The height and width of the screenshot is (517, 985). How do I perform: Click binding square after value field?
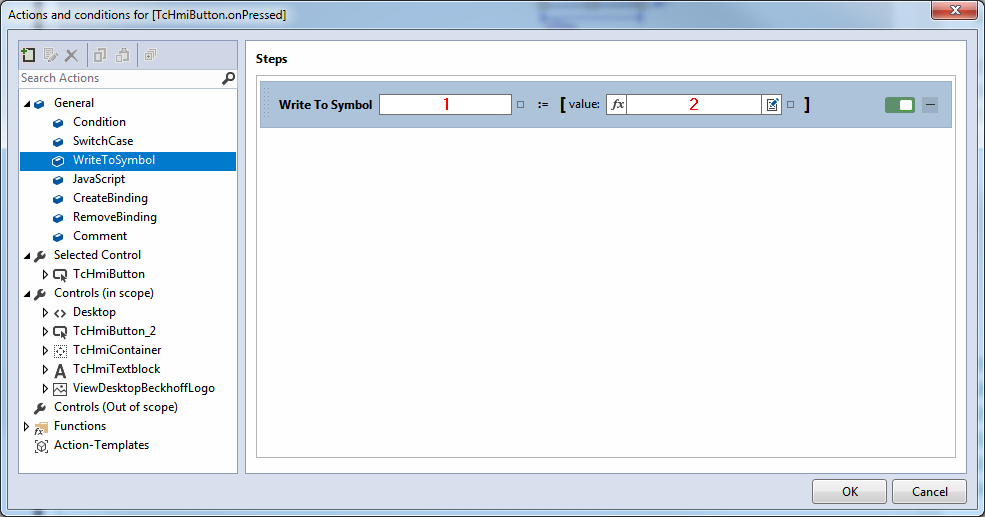(x=791, y=105)
